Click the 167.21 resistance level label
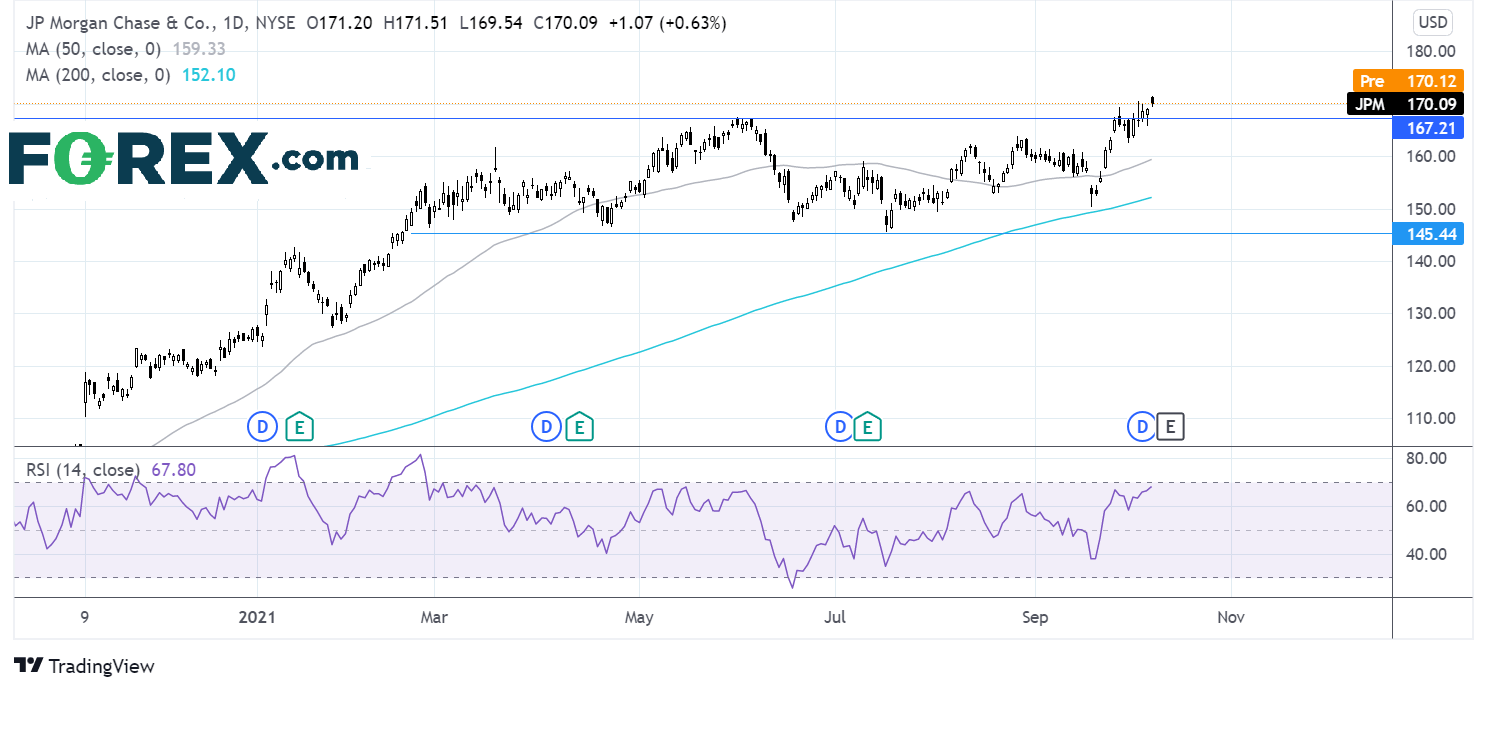The height and width of the screenshot is (733, 1489). (x=1428, y=128)
